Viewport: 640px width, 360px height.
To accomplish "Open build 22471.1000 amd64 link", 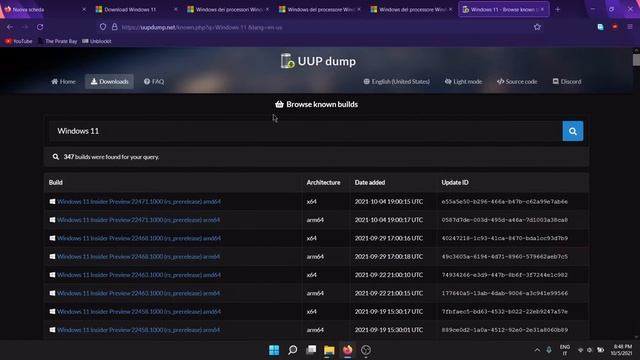I will [x=139, y=202].
